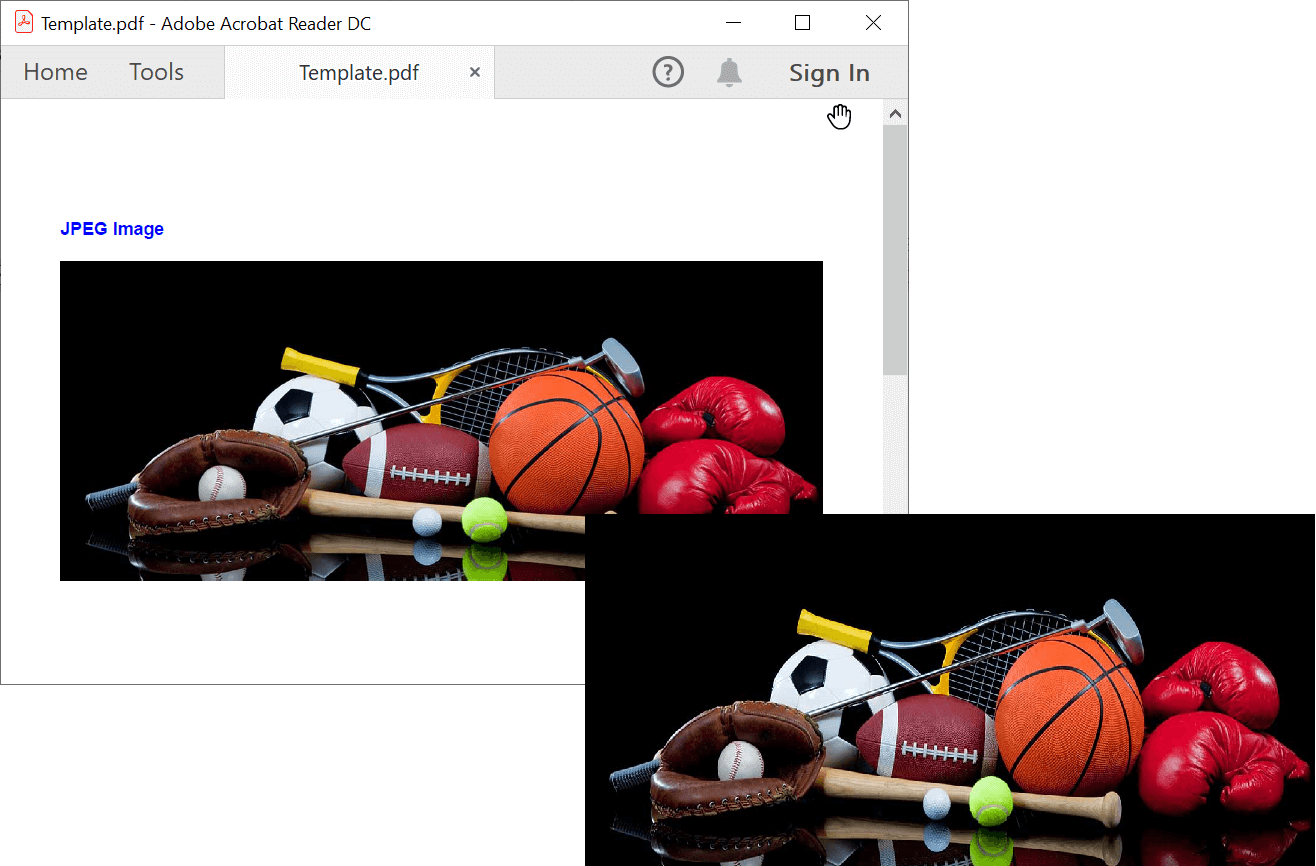This screenshot has width=1316, height=866.
Task: Open the notifications bell icon
Action: point(729,72)
